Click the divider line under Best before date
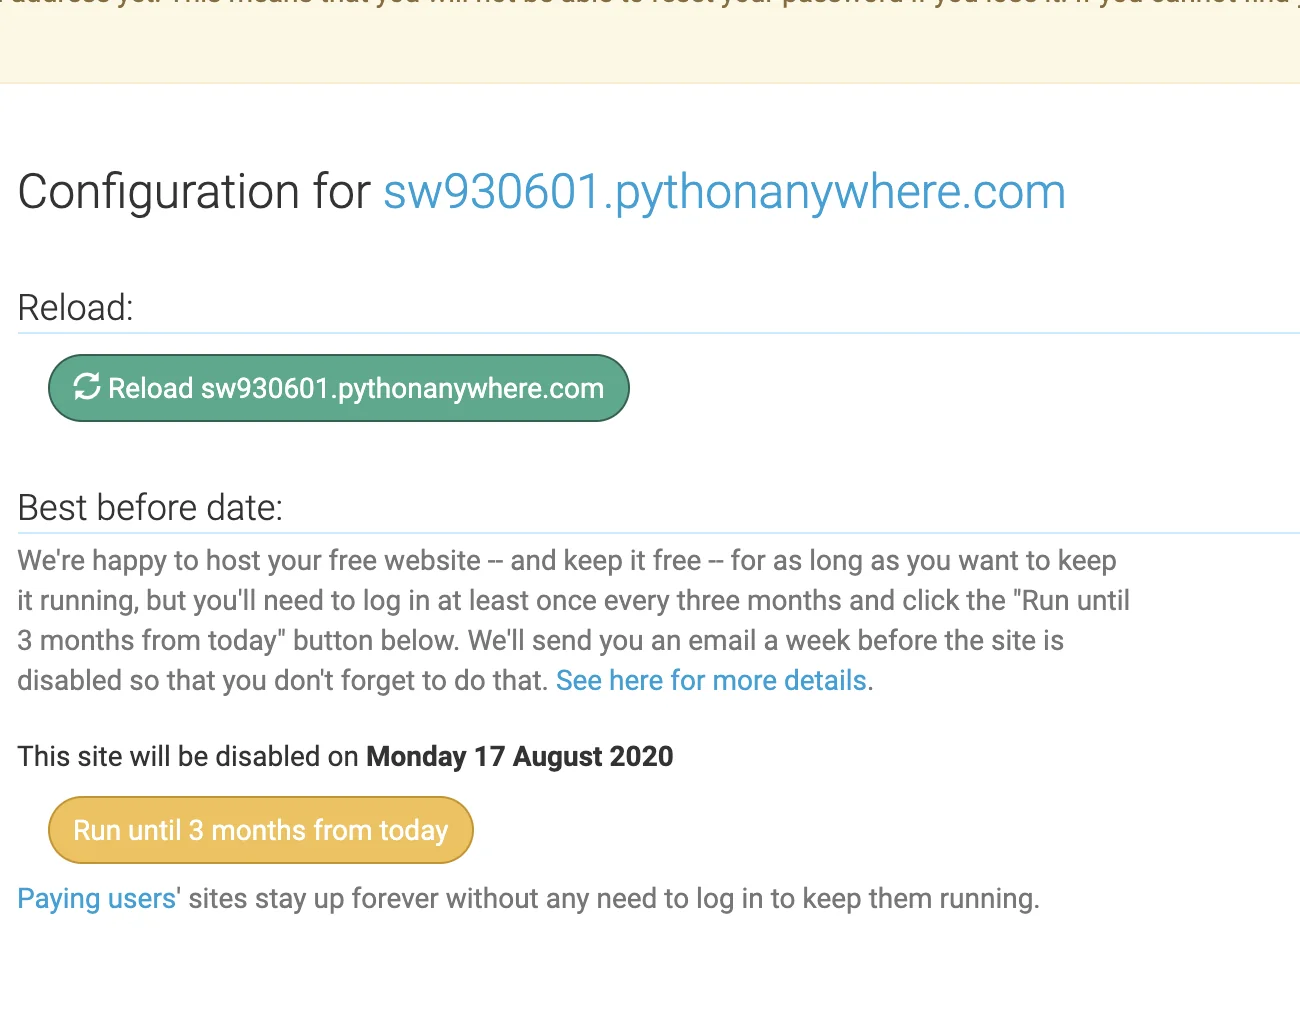Screen dimensions: 1300x1024 tap(700, 533)
